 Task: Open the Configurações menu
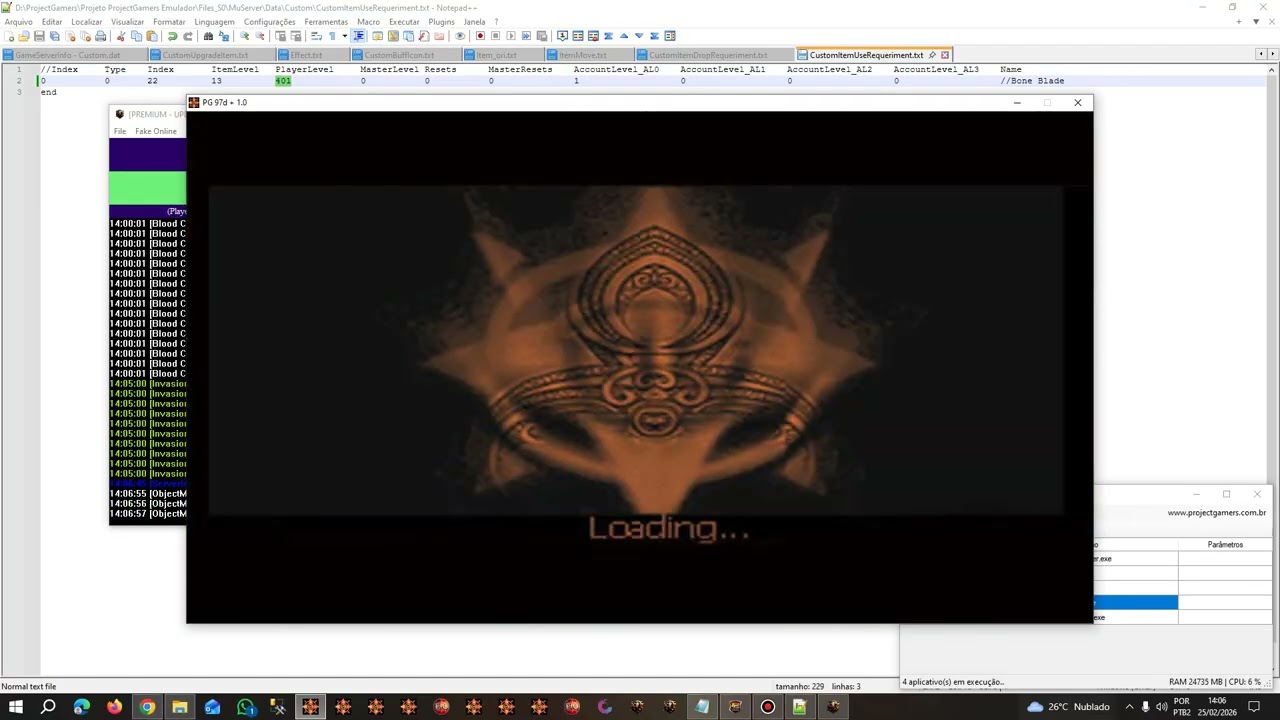[270, 21]
